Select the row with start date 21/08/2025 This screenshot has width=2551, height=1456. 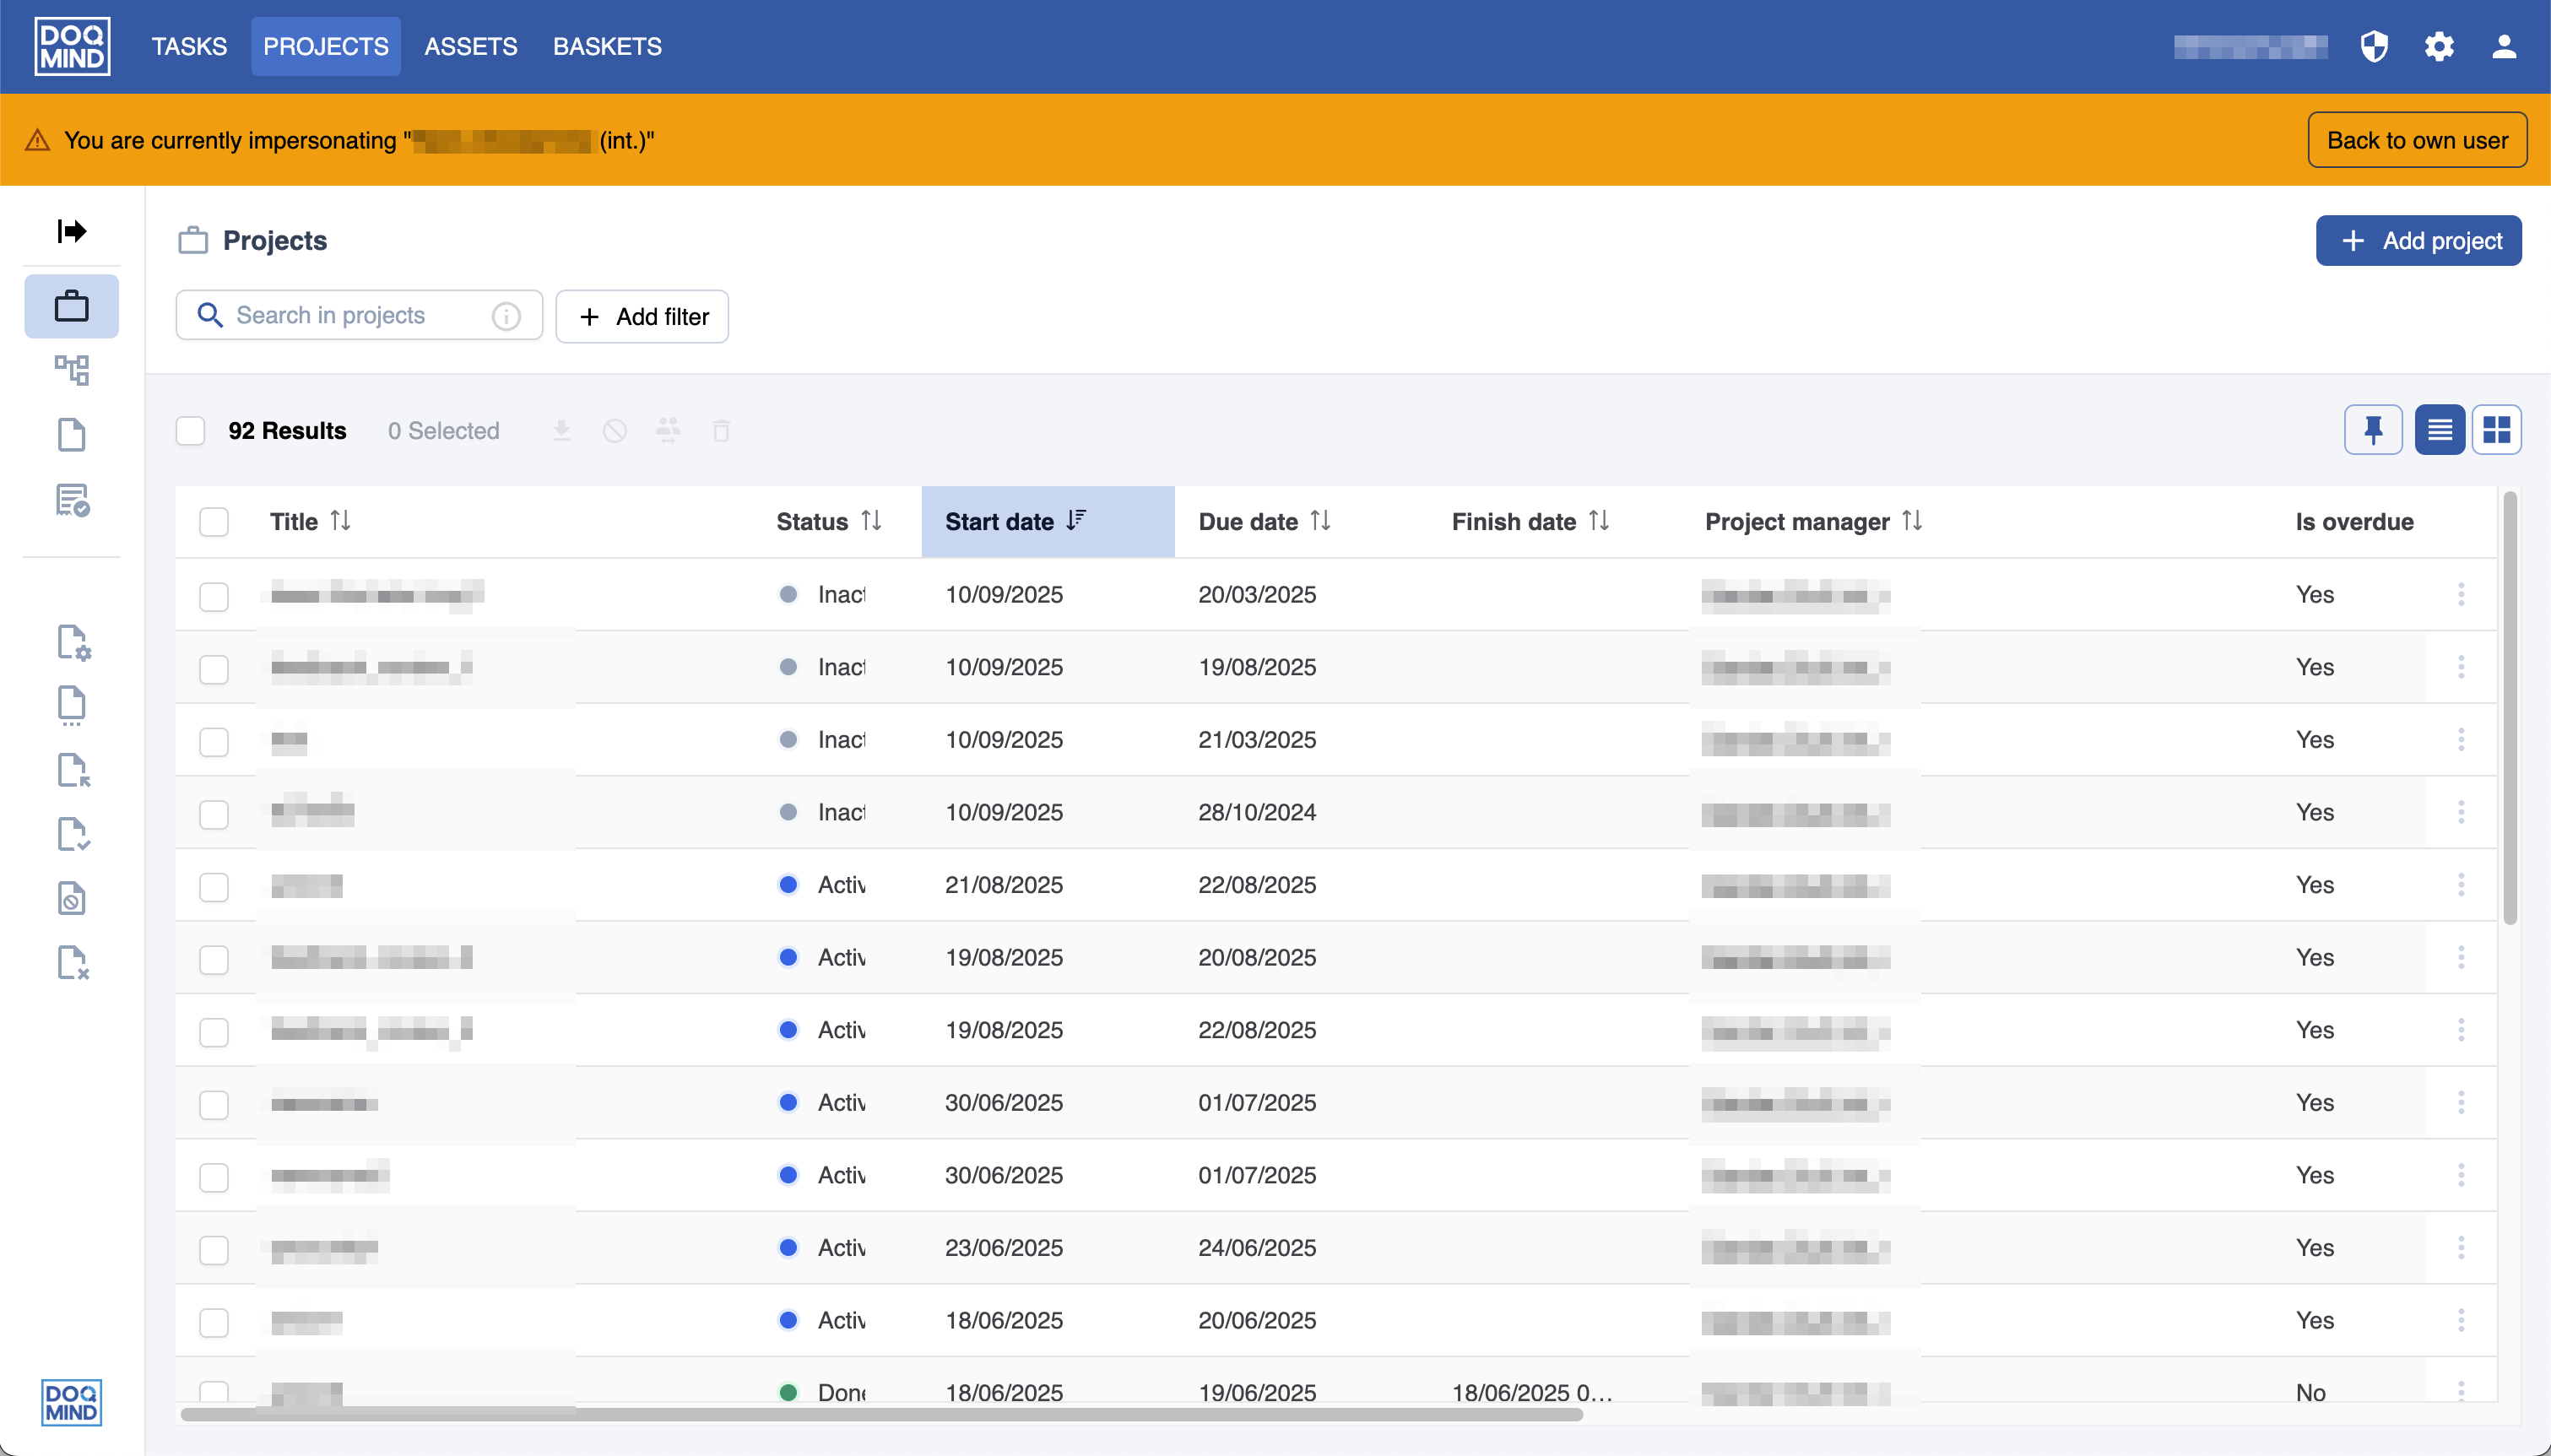tap(214, 886)
